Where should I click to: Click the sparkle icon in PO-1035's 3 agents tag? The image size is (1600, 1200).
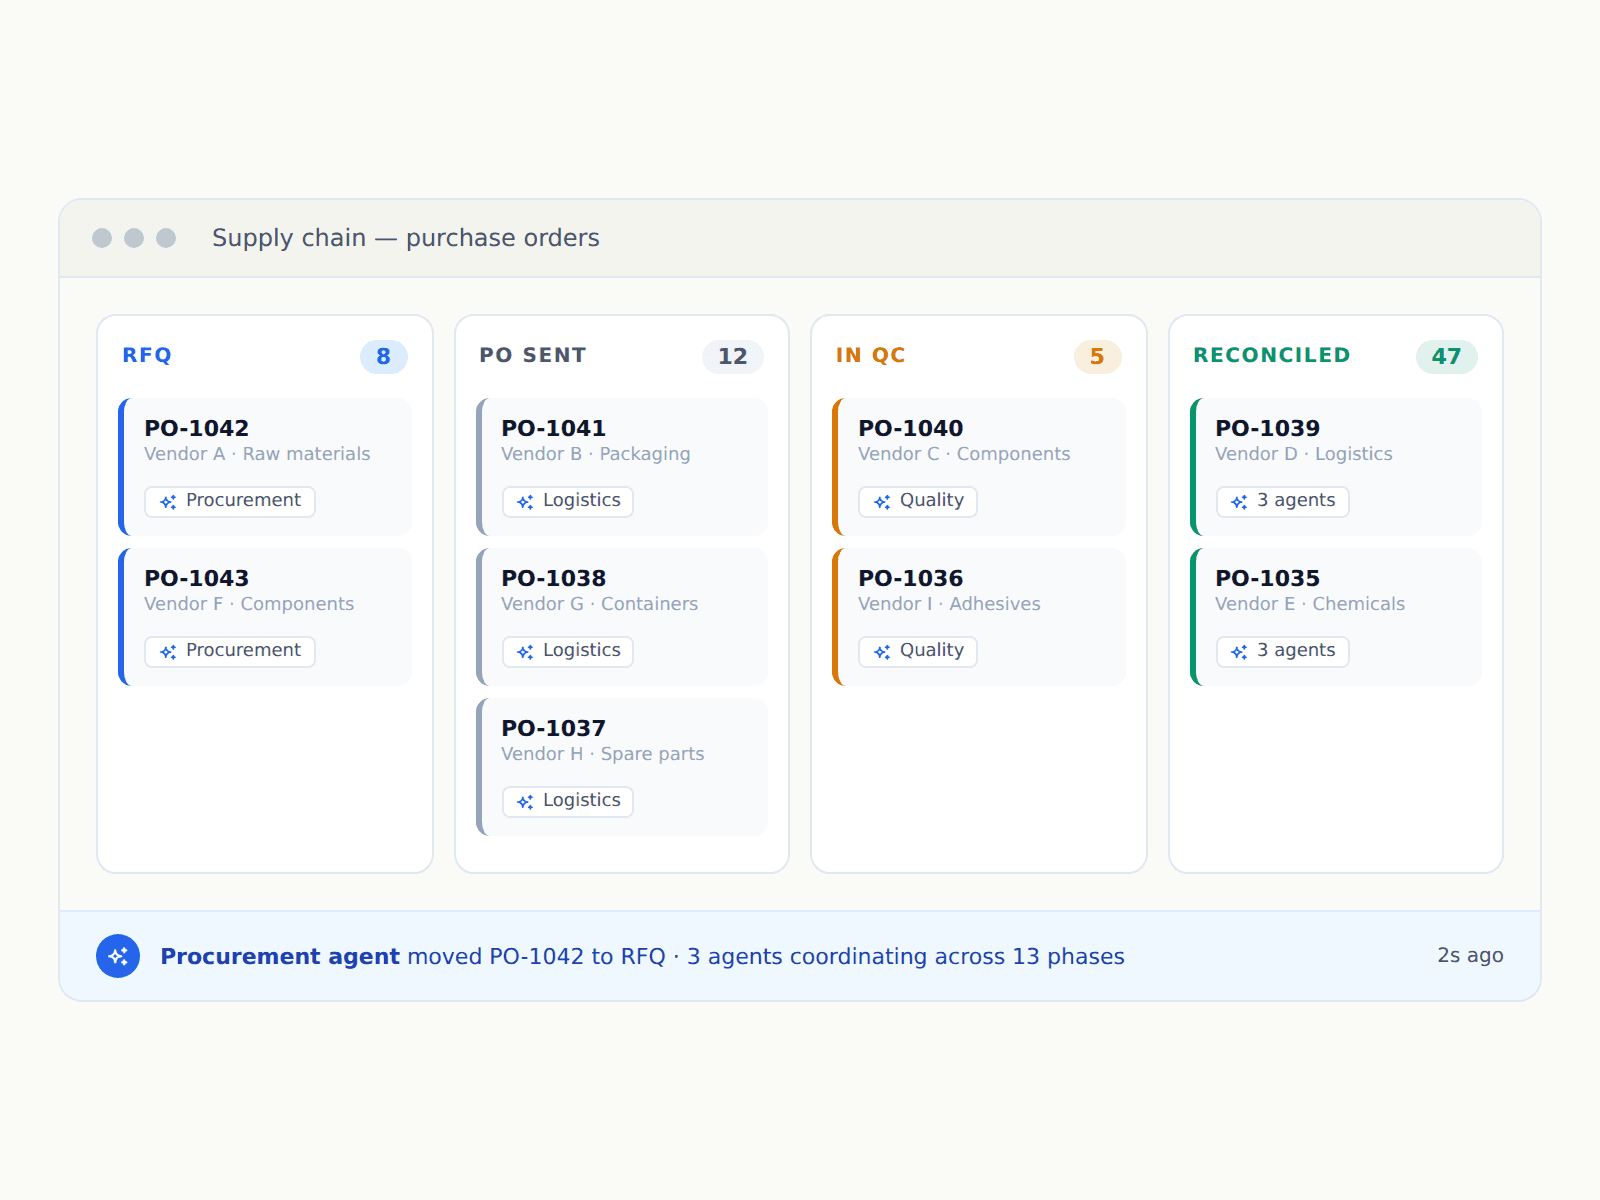tap(1239, 652)
